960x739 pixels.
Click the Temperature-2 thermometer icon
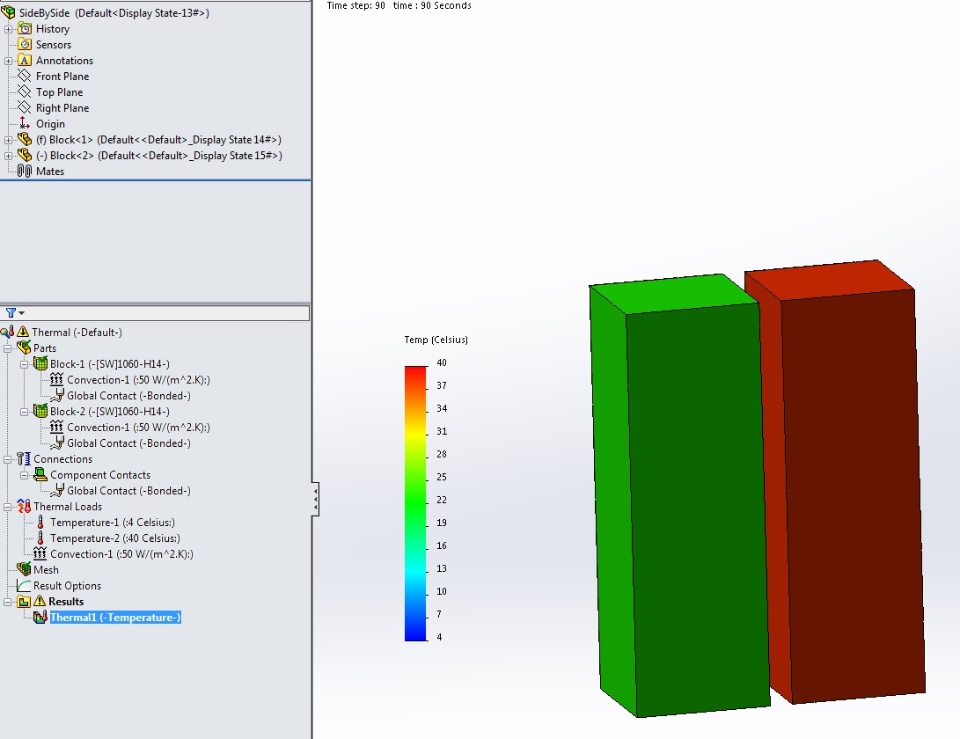[40, 538]
